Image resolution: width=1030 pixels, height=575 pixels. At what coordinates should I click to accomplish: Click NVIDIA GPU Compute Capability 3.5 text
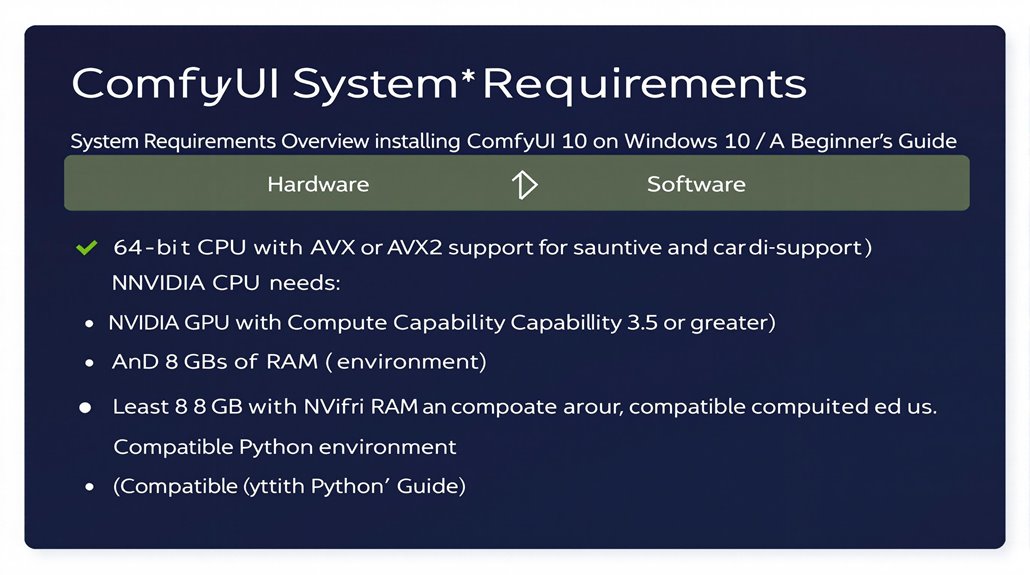pyautogui.click(x=441, y=322)
